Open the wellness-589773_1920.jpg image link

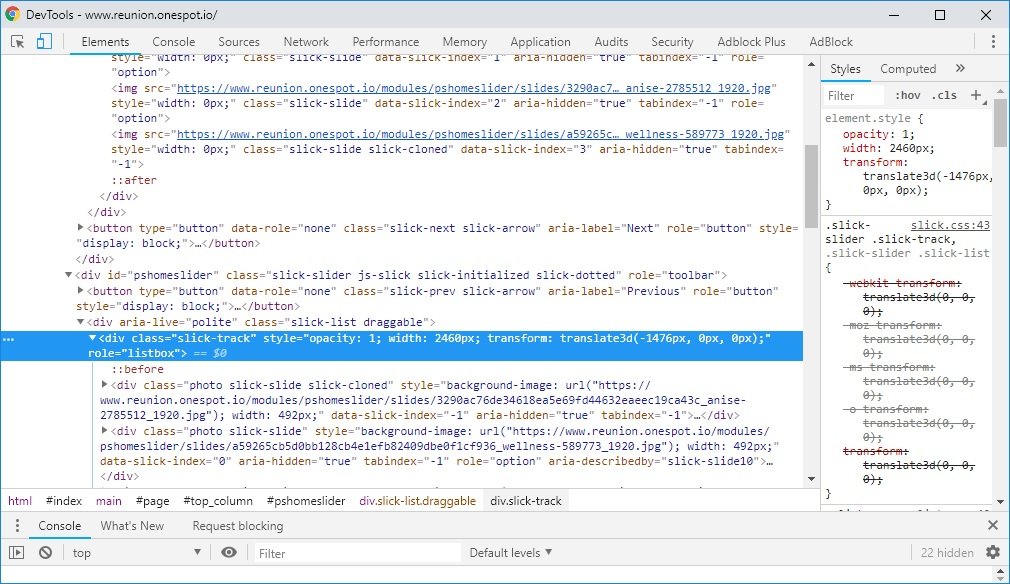pos(480,134)
